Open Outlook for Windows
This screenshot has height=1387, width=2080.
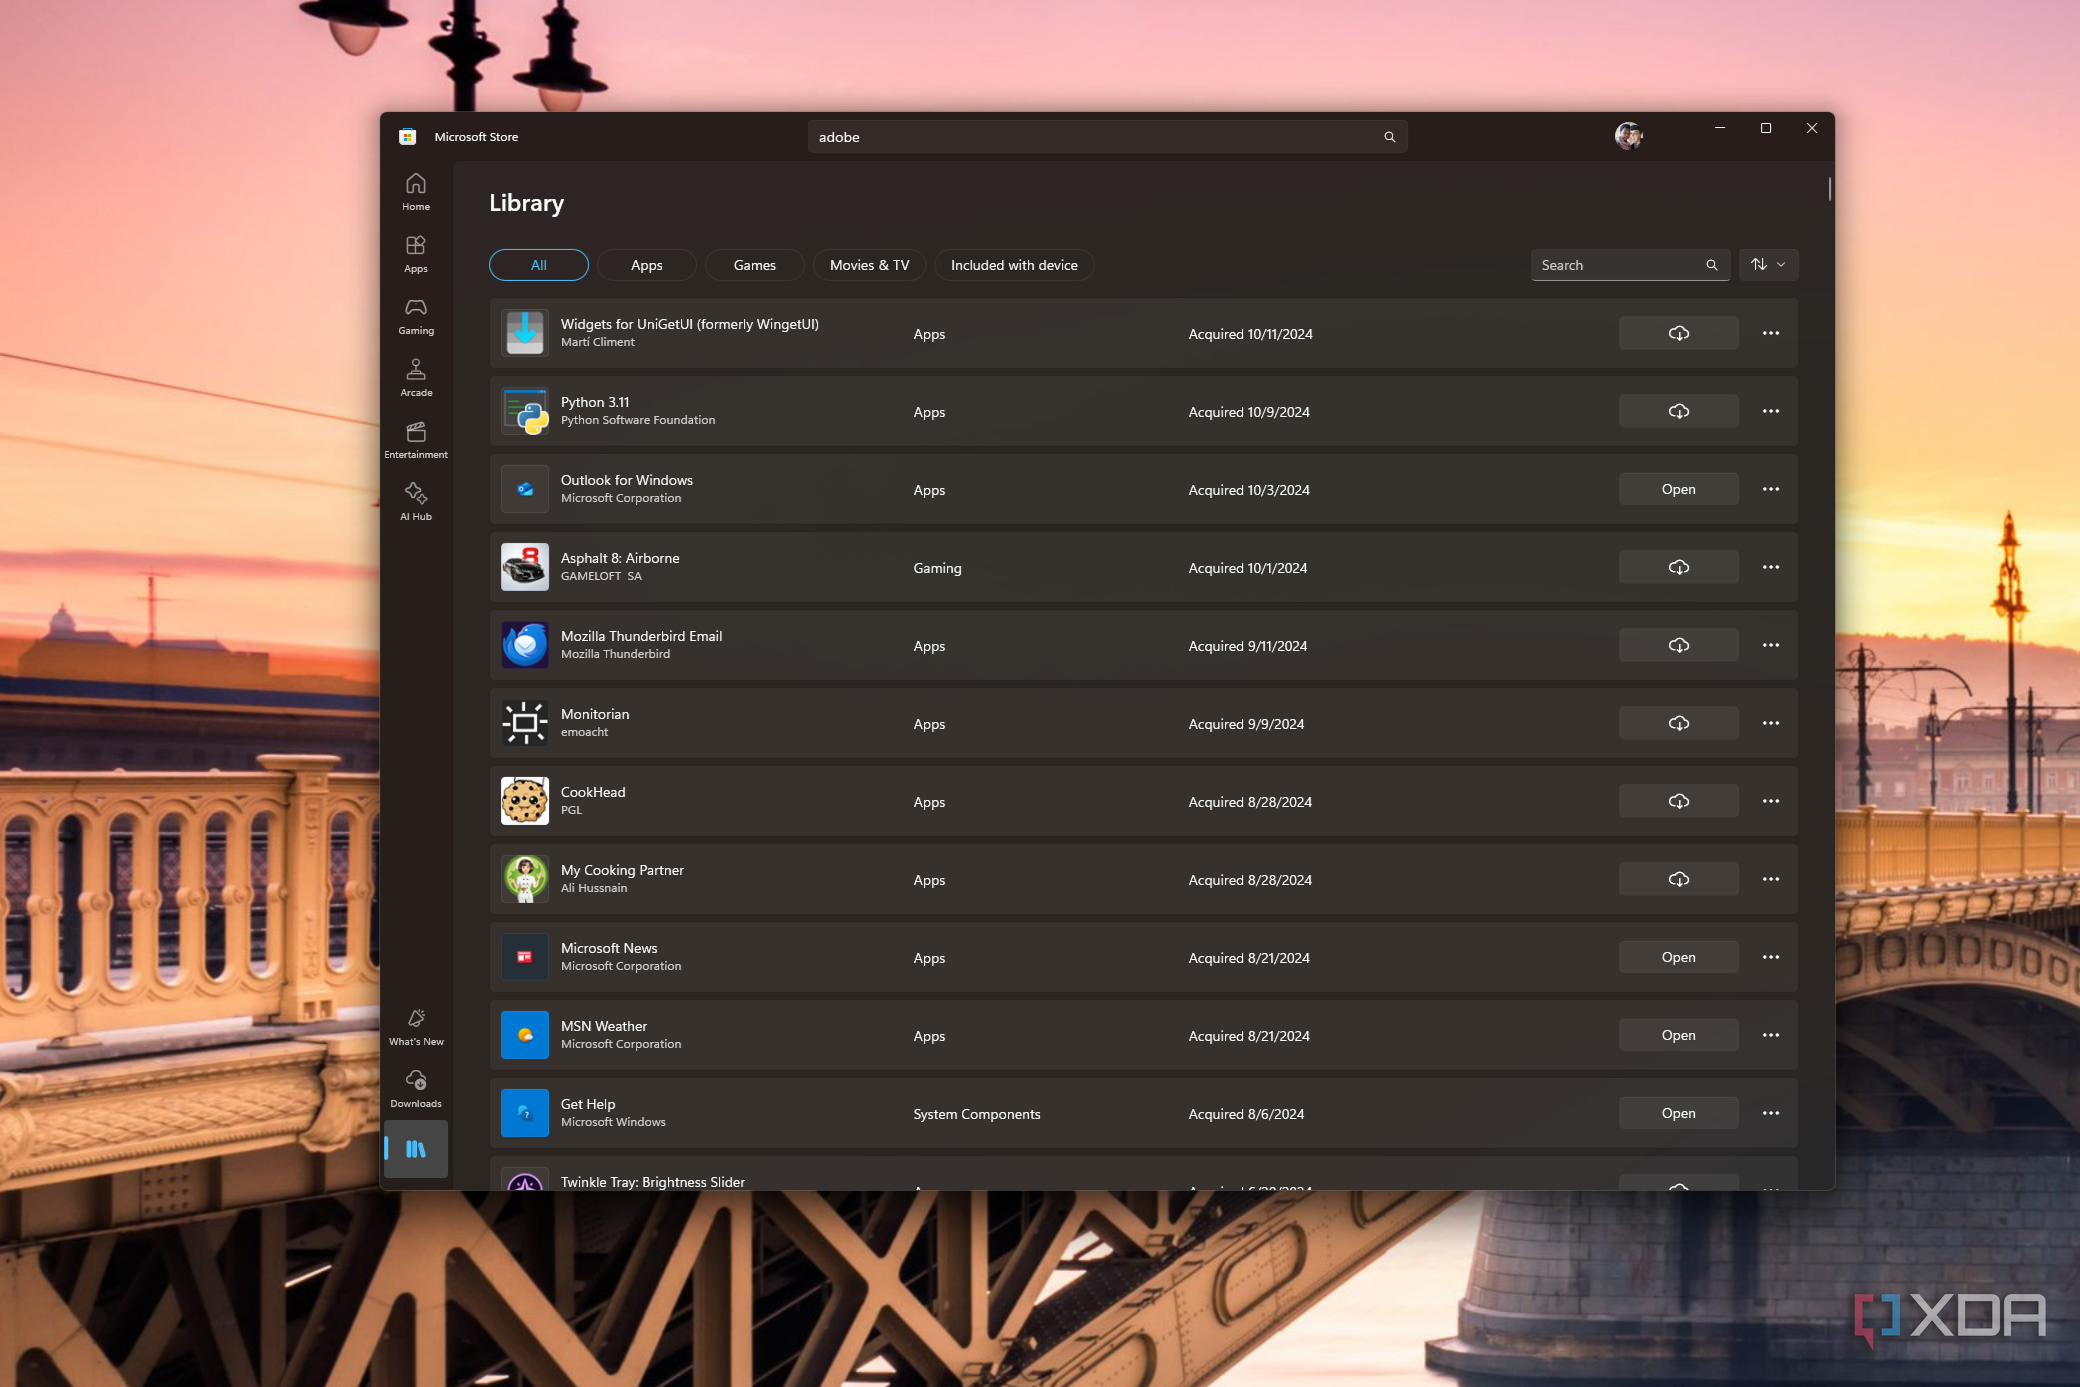pos(1677,489)
